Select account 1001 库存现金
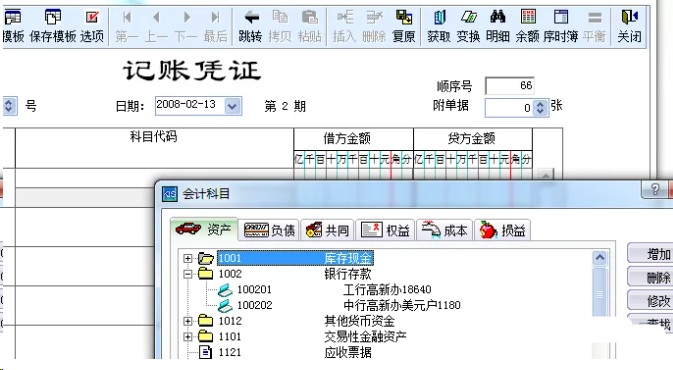 (295, 258)
